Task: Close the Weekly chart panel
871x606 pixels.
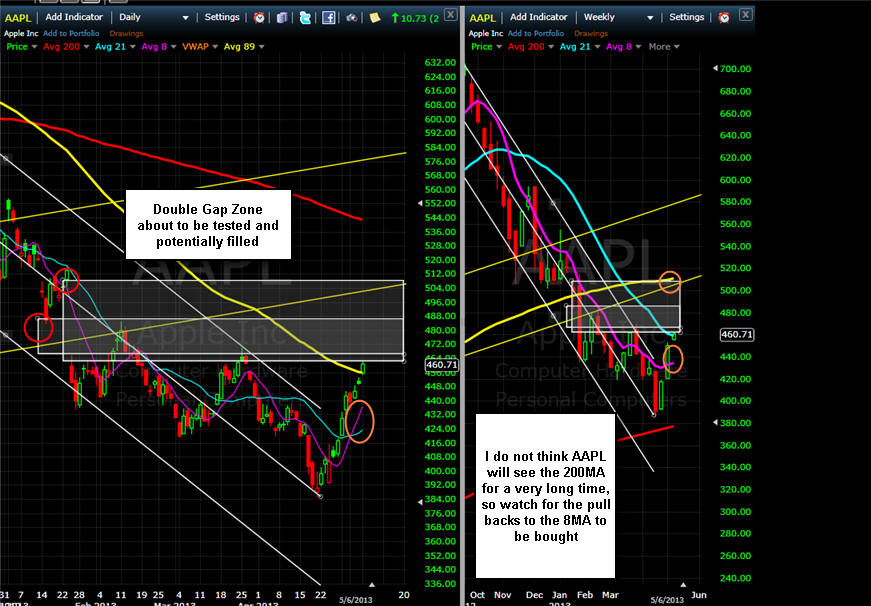Action: 745,14
